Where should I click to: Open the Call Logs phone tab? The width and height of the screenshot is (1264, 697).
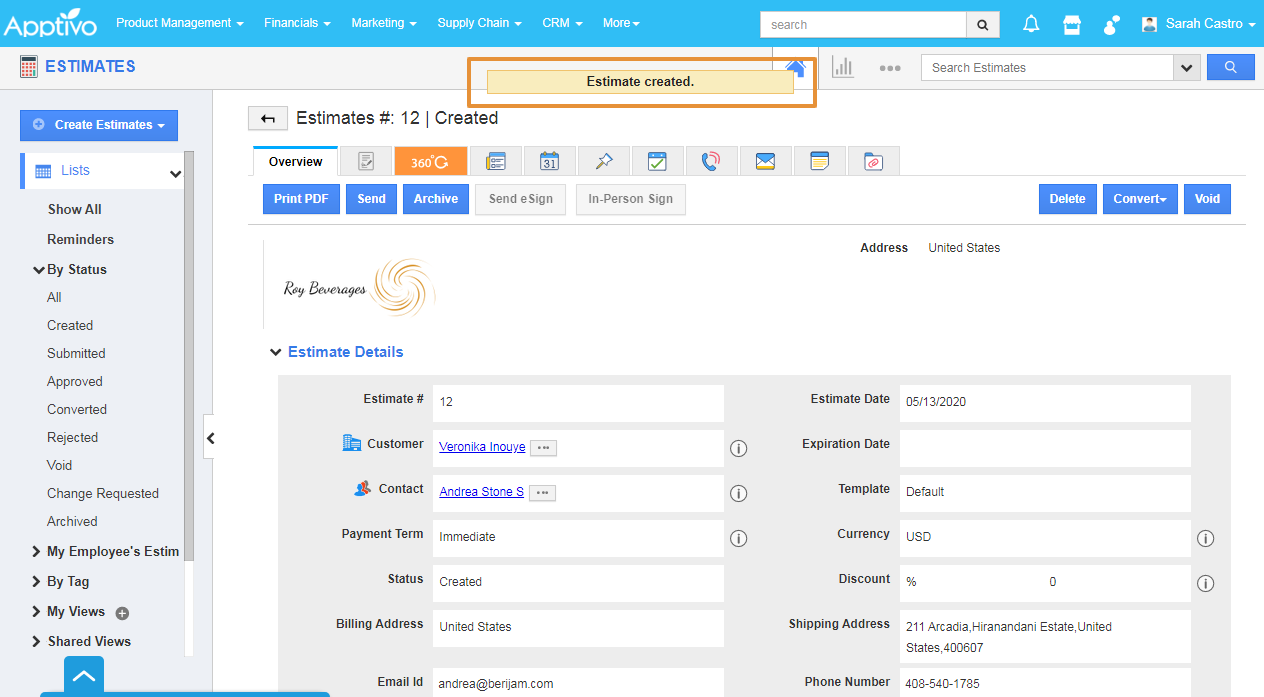click(x=711, y=161)
